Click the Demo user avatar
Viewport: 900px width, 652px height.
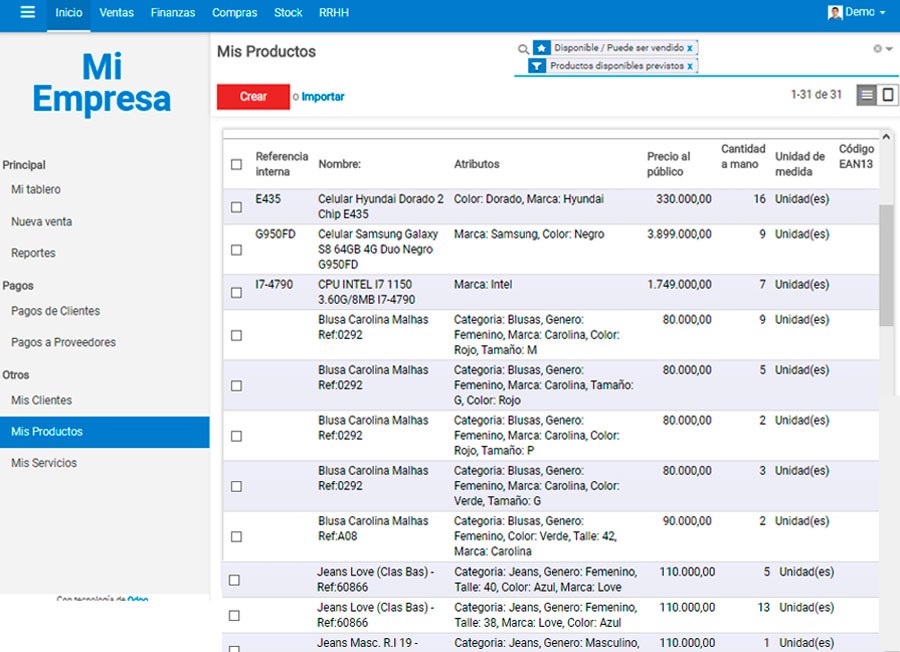[x=835, y=12]
